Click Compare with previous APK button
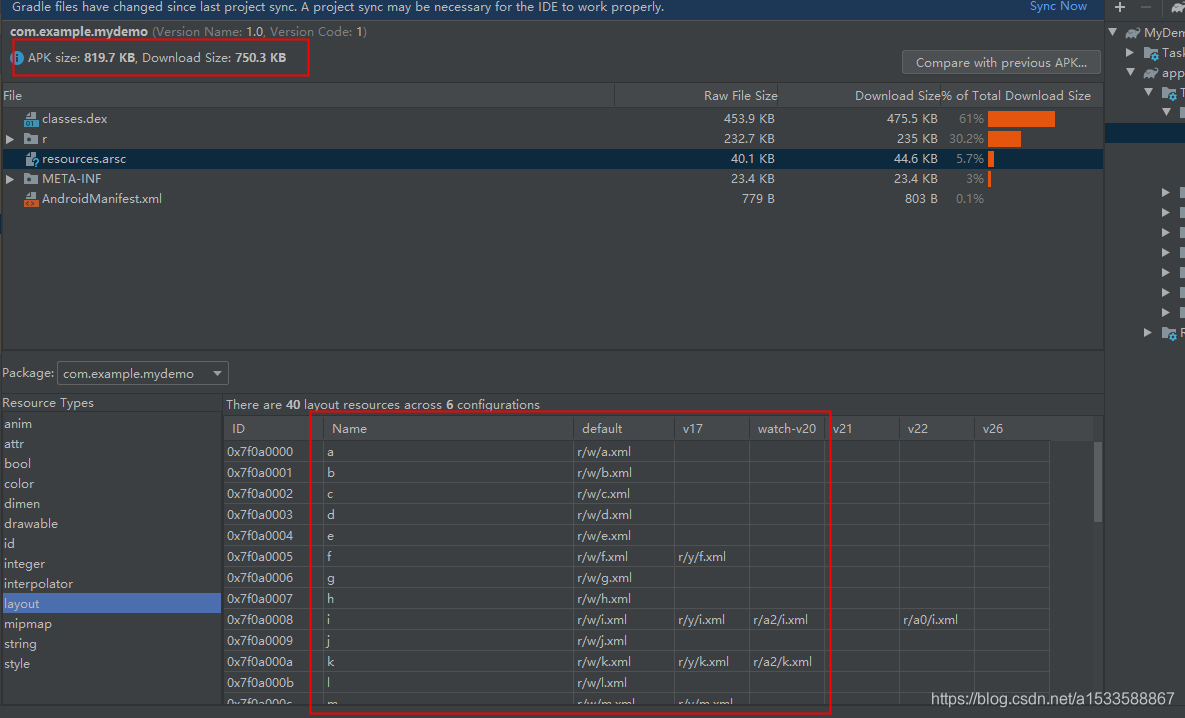 [1001, 63]
